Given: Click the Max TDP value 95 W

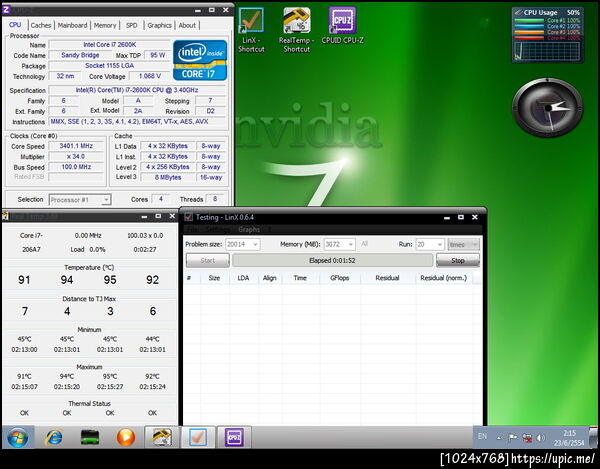Looking at the screenshot, I should point(158,55).
